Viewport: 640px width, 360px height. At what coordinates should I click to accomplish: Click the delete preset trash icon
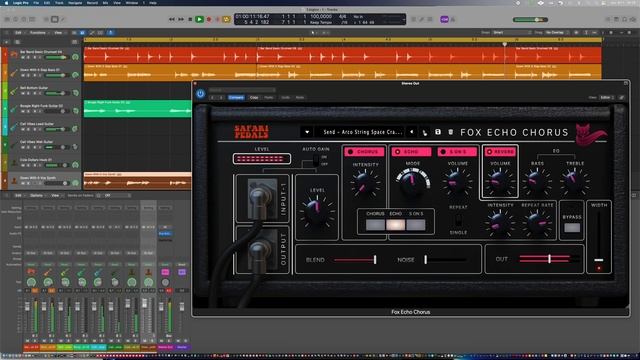[451, 132]
